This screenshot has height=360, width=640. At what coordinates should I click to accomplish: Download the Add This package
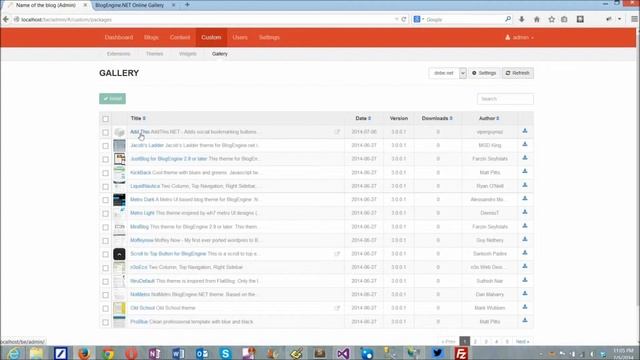coord(525,131)
